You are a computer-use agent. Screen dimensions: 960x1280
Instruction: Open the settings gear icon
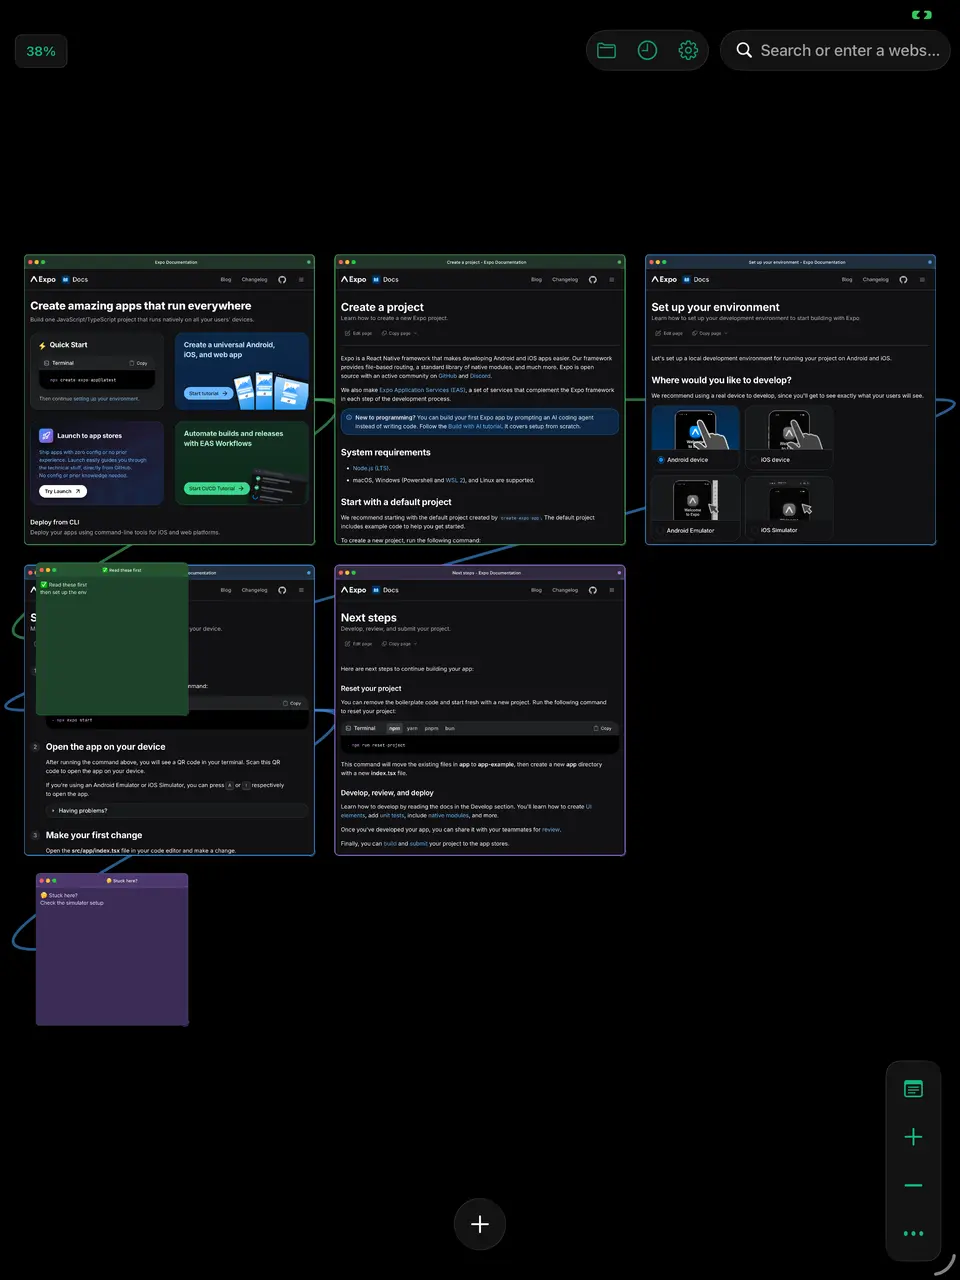[688, 50]
